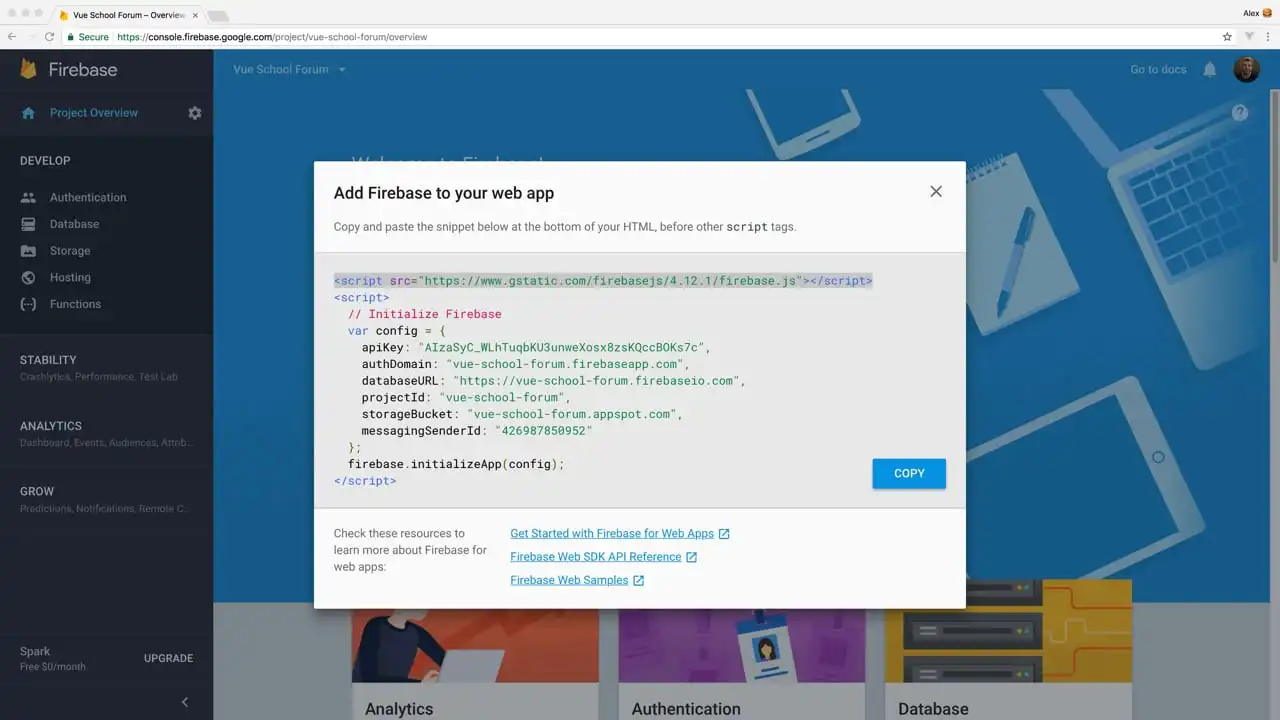Click the Authentication people icon
The image size is (1280, 720).
[x=28, y=198]
